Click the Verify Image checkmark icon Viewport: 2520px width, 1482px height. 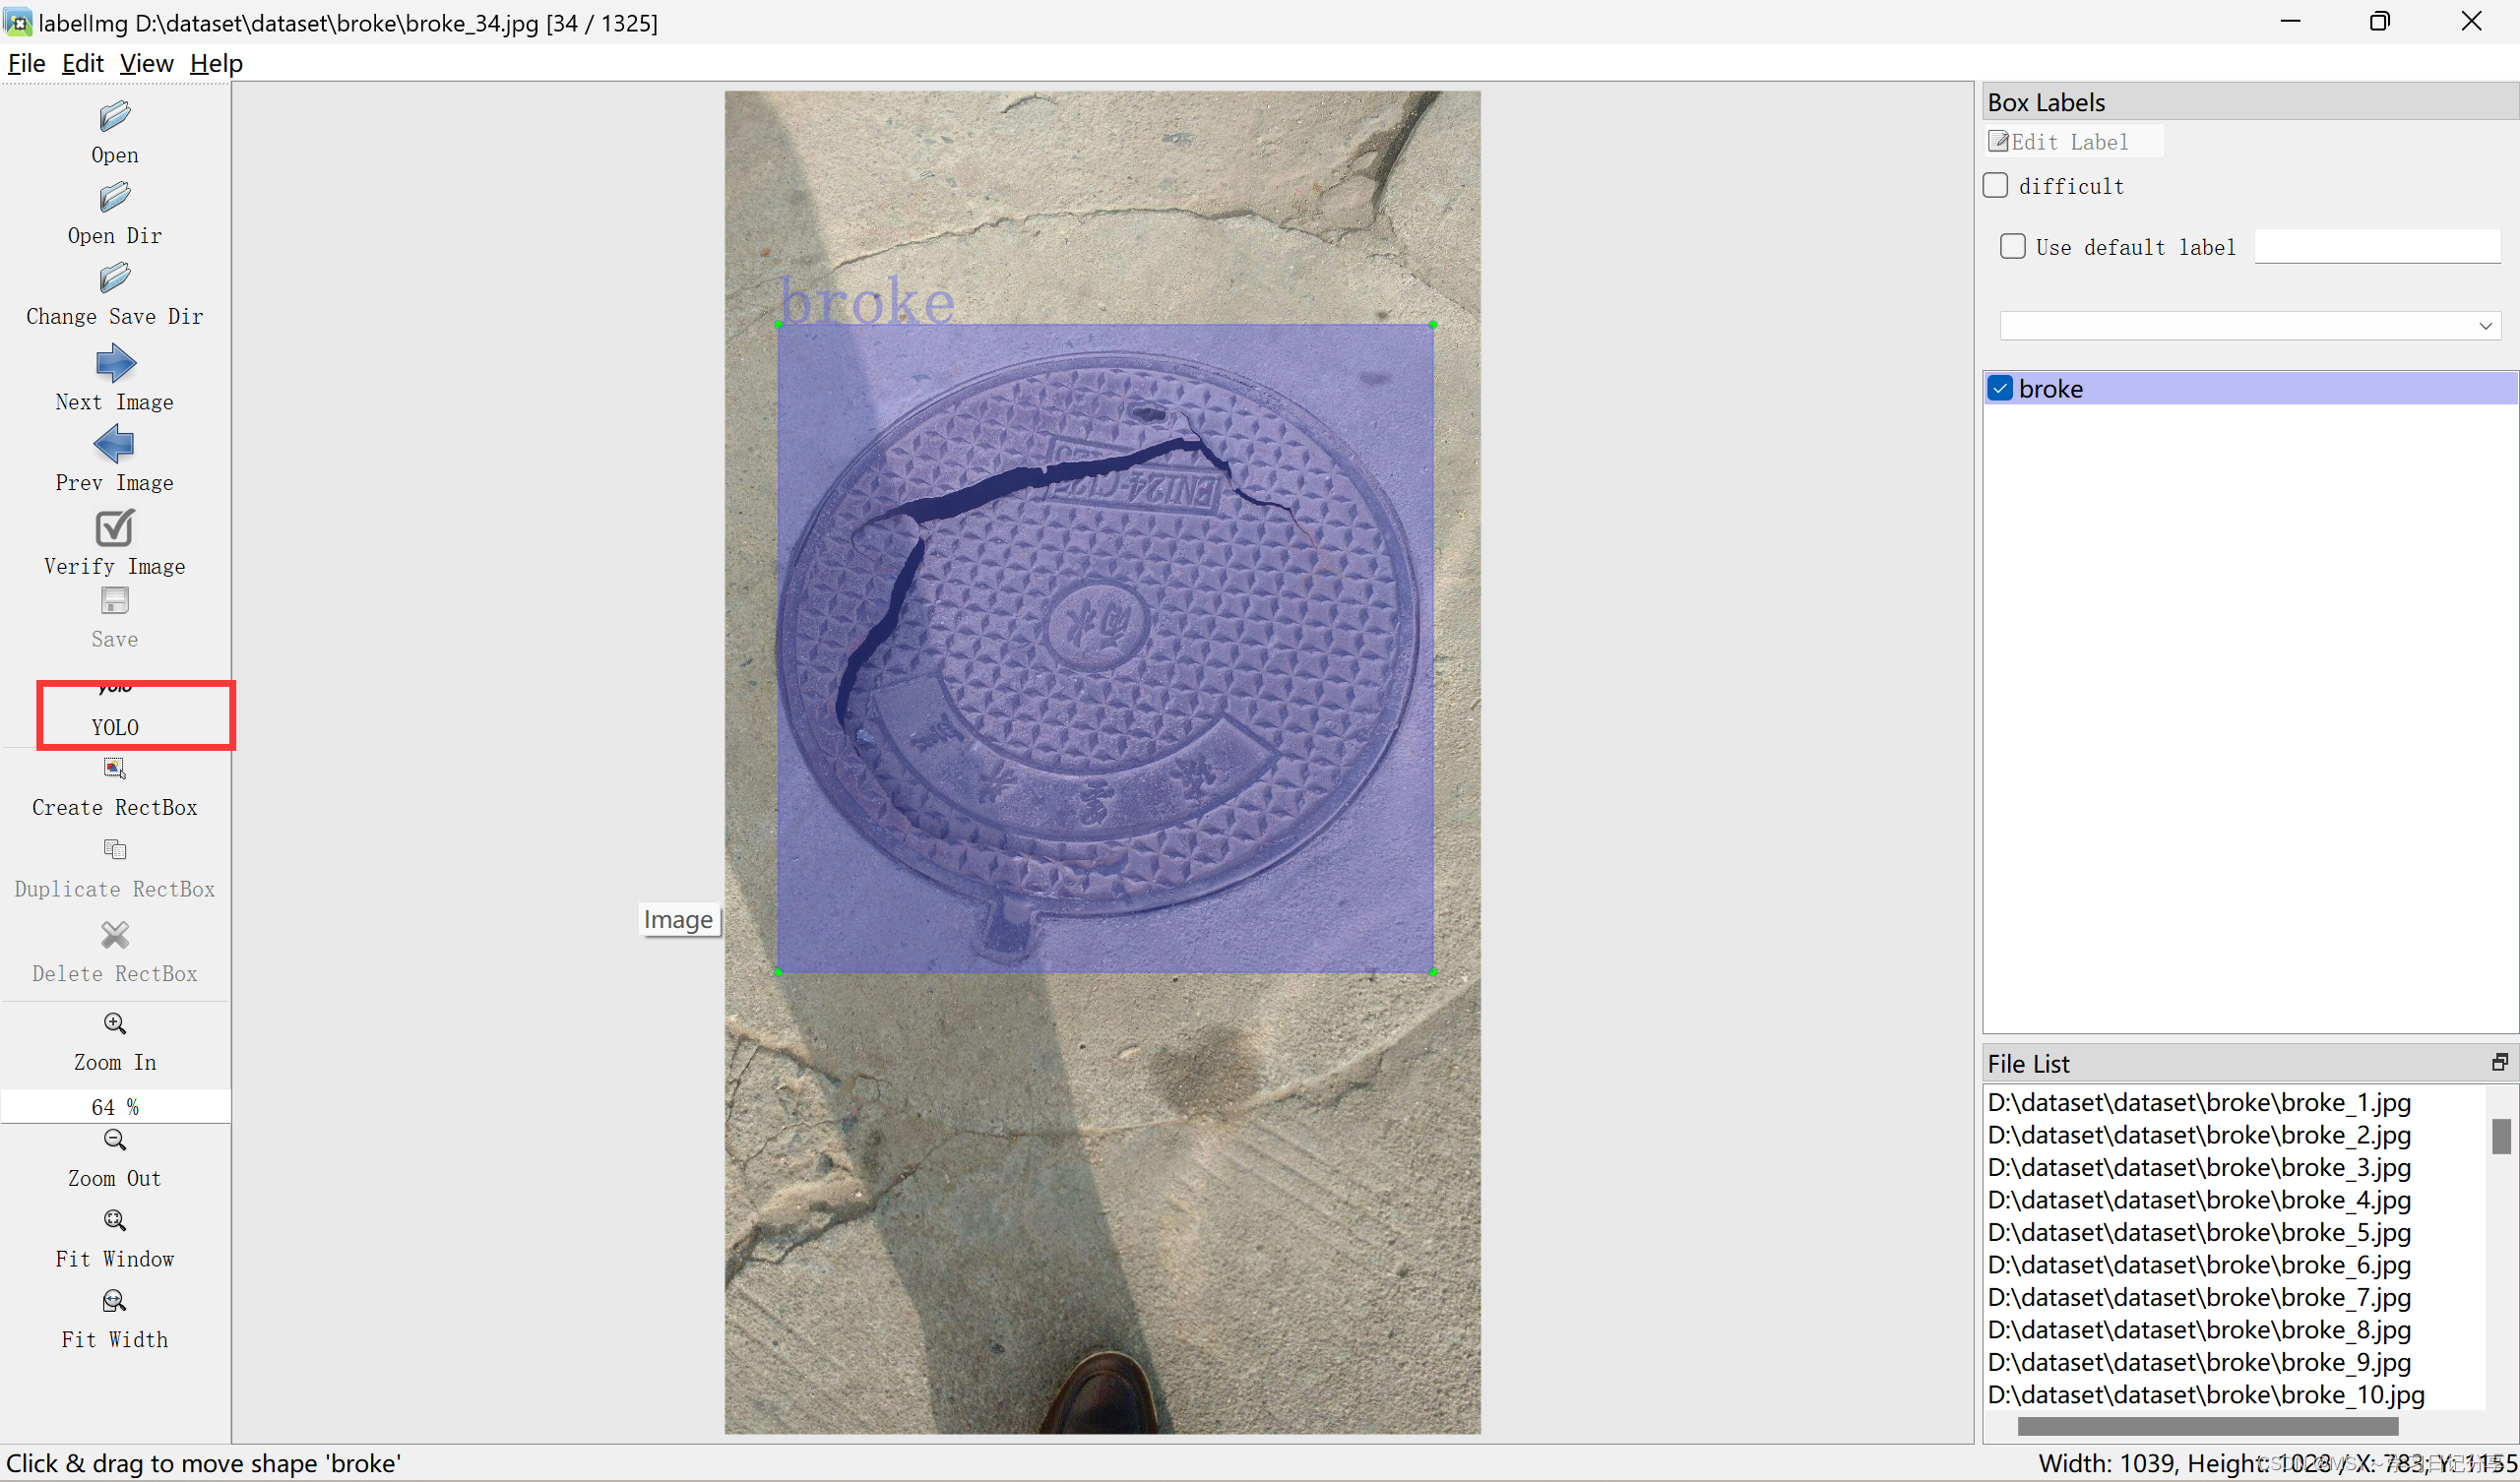click(x=114, y=528)
